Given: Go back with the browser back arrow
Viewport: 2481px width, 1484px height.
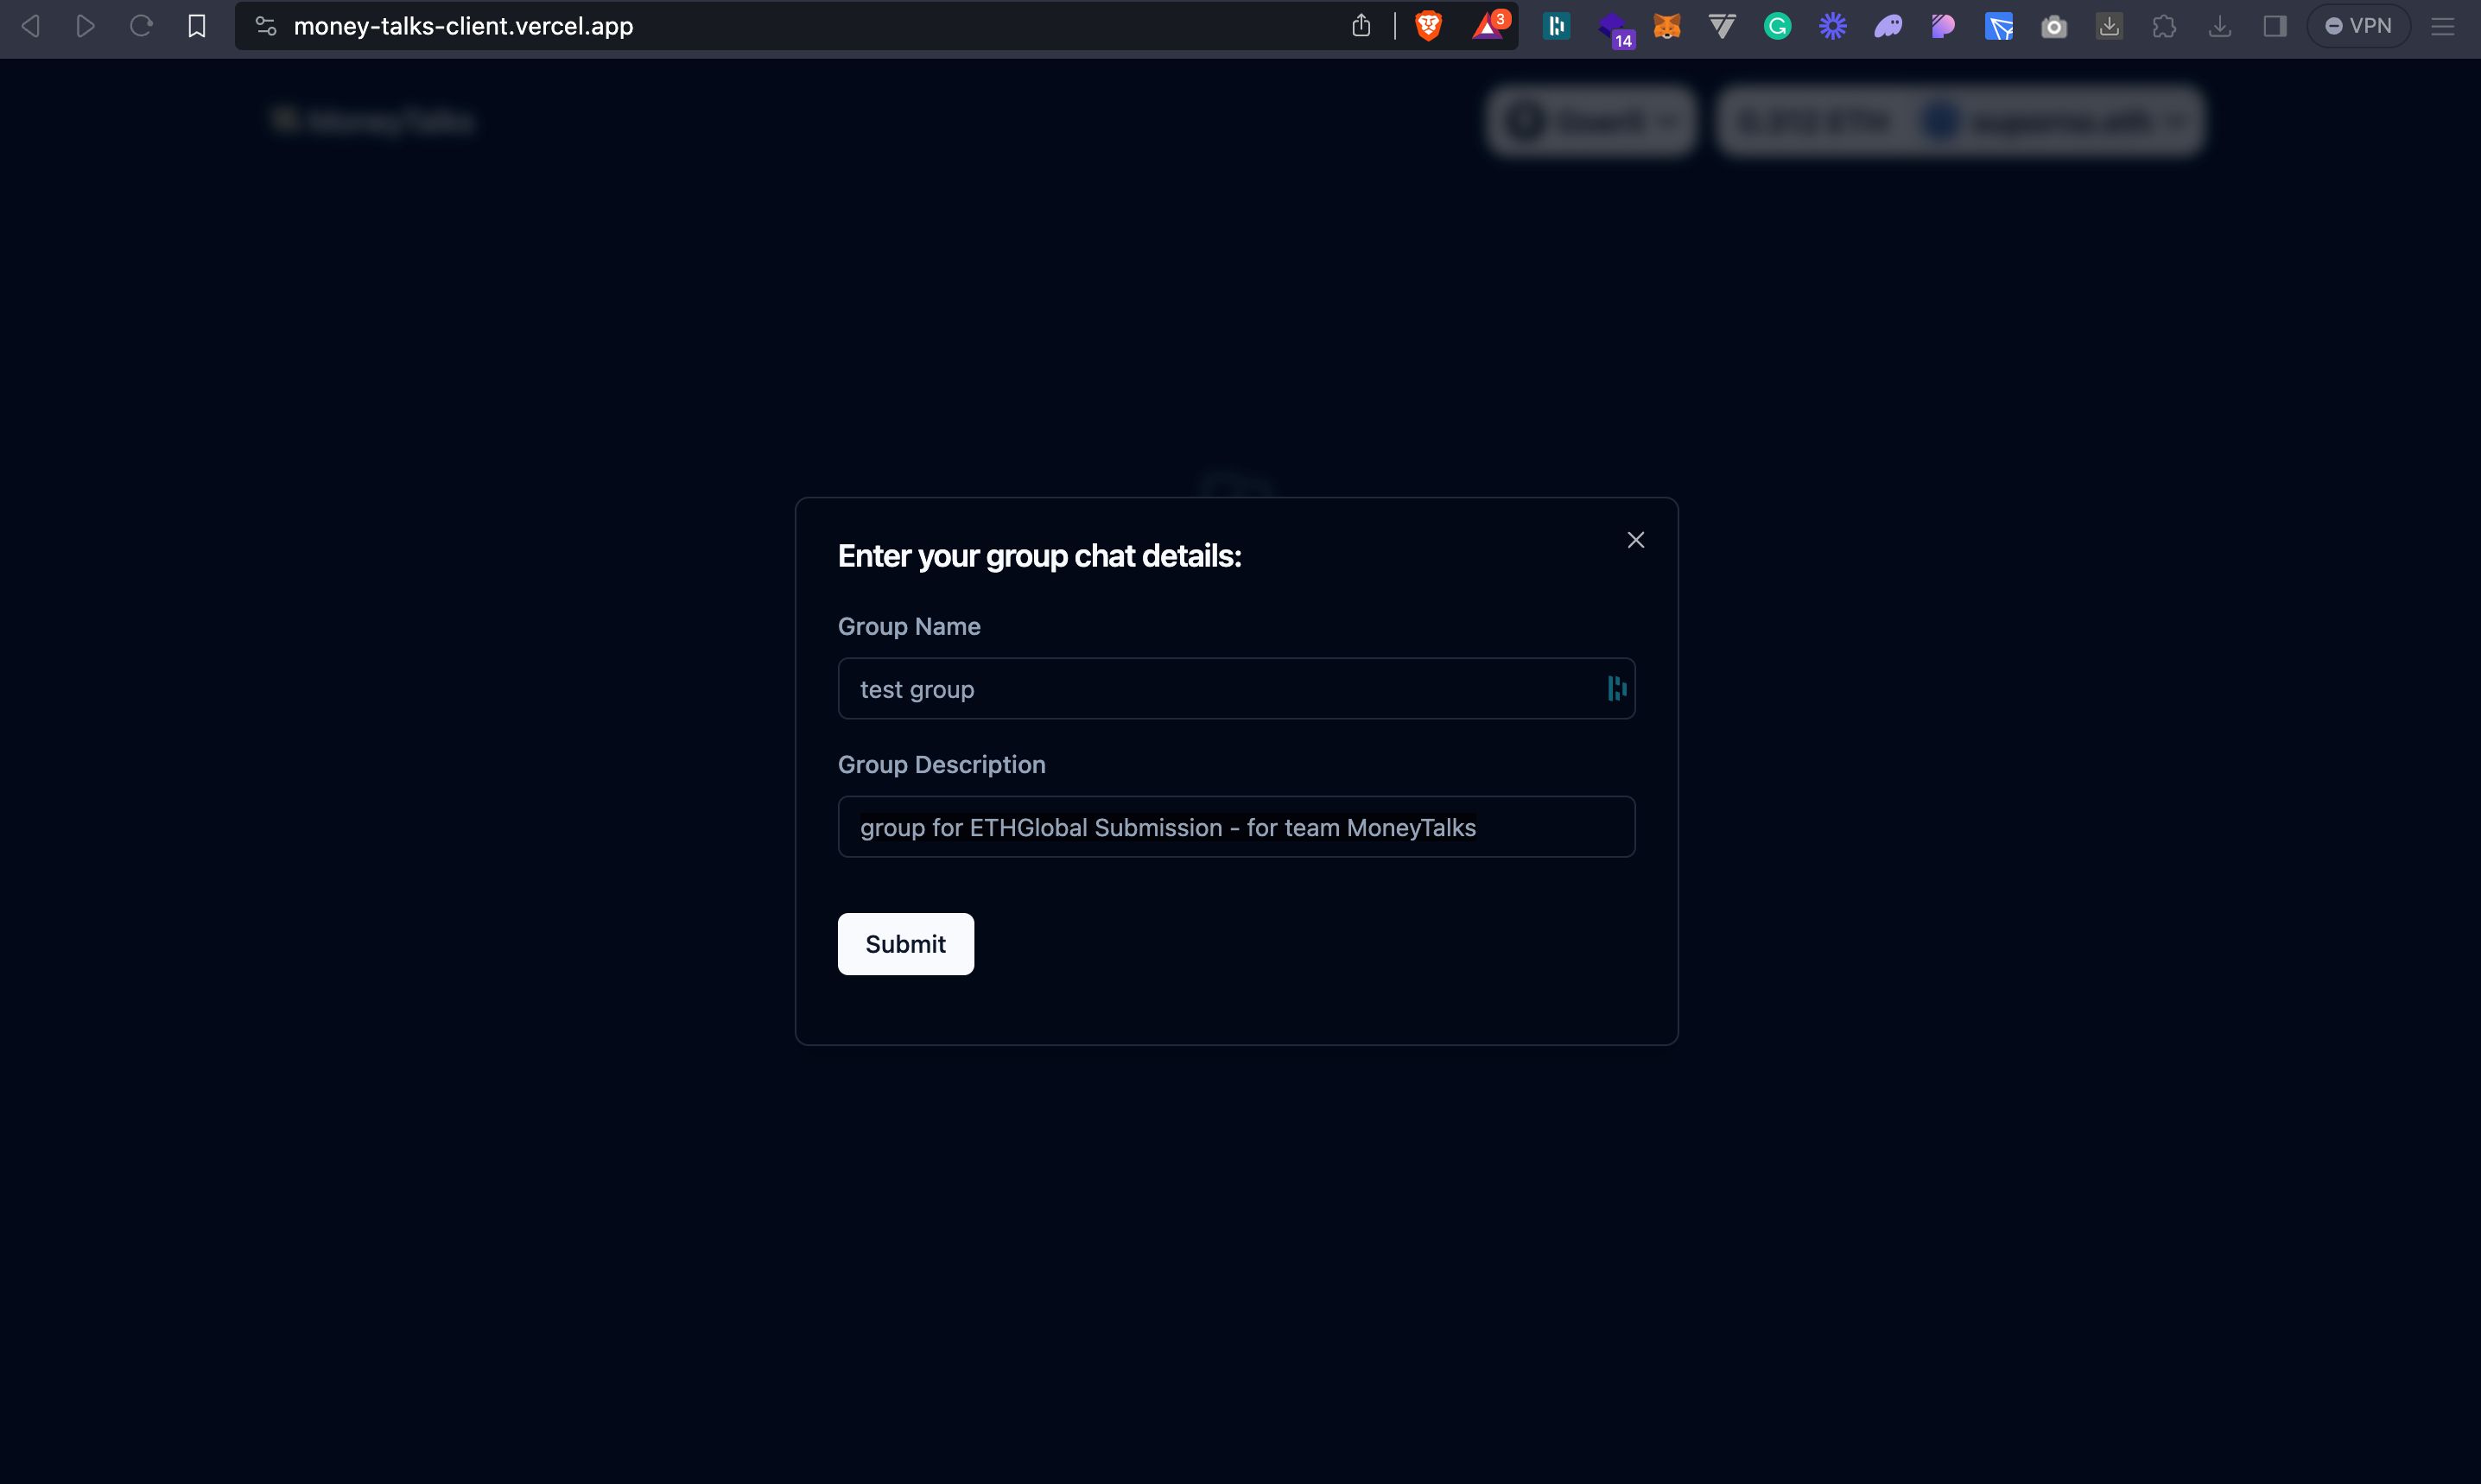Looking at the screenshot, I should 31,26.
